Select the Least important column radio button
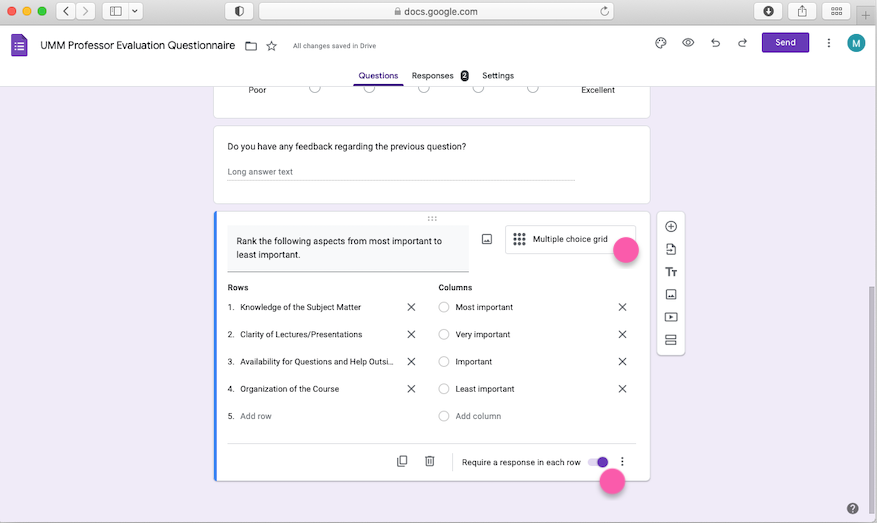 click(444, 389)
